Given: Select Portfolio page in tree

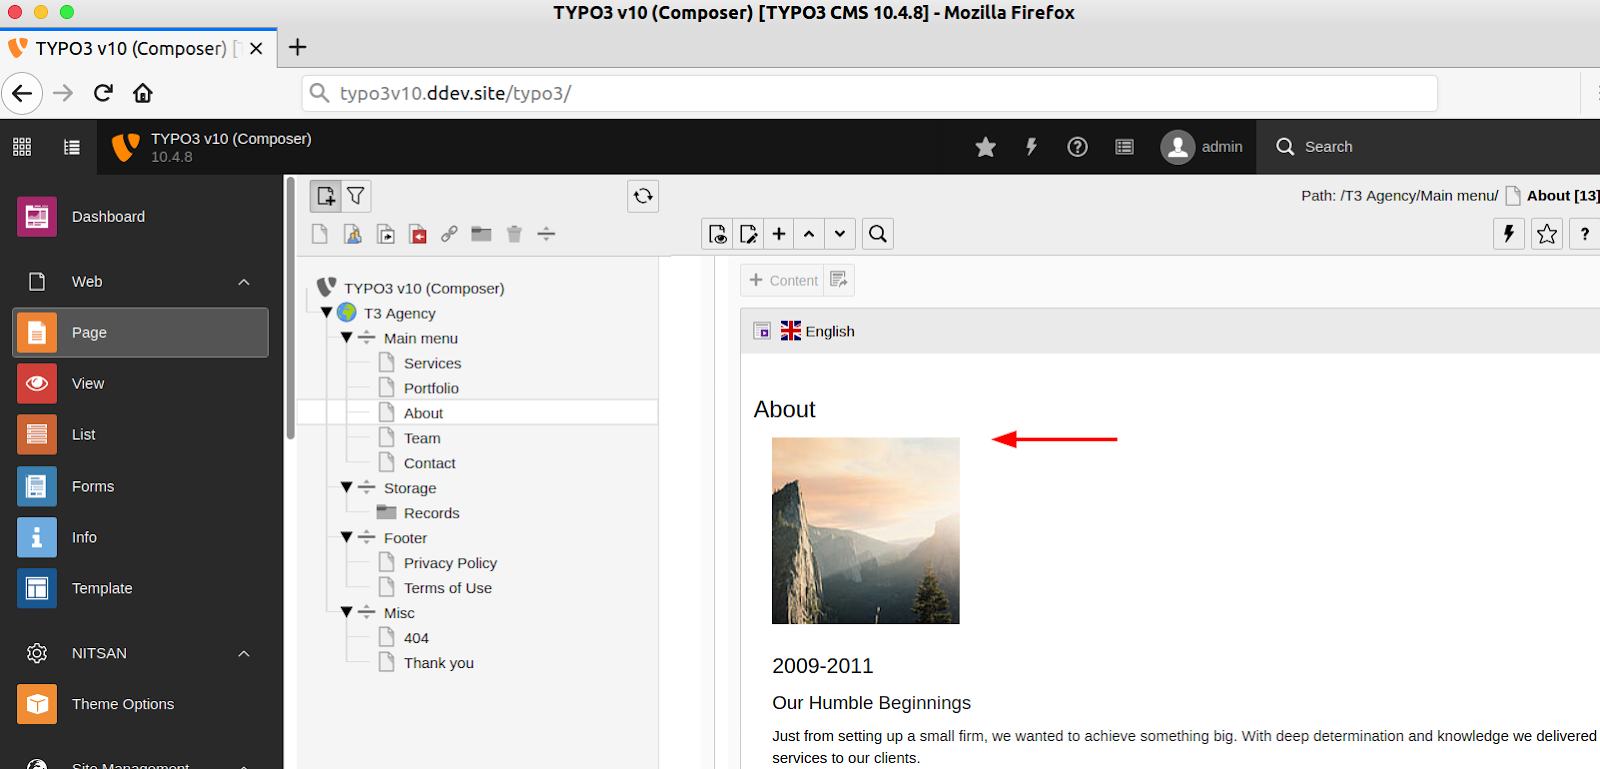Looking at the screenshot, I should 431,388.
